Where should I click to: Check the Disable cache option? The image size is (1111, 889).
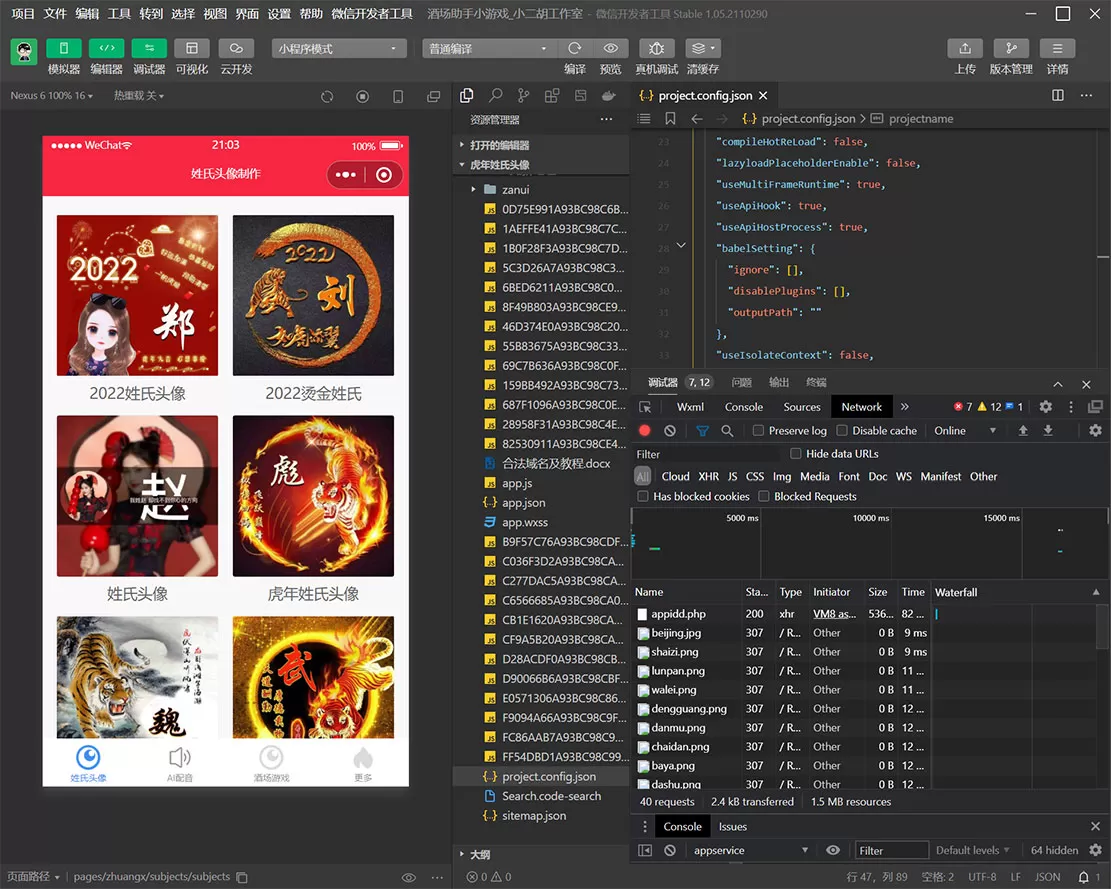842,431
